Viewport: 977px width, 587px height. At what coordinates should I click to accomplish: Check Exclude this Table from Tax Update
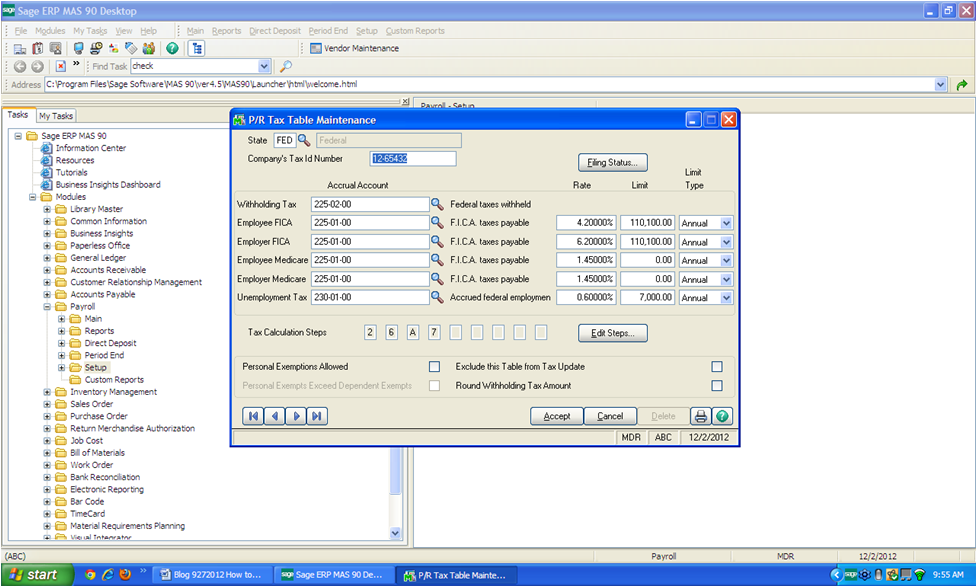716,367
